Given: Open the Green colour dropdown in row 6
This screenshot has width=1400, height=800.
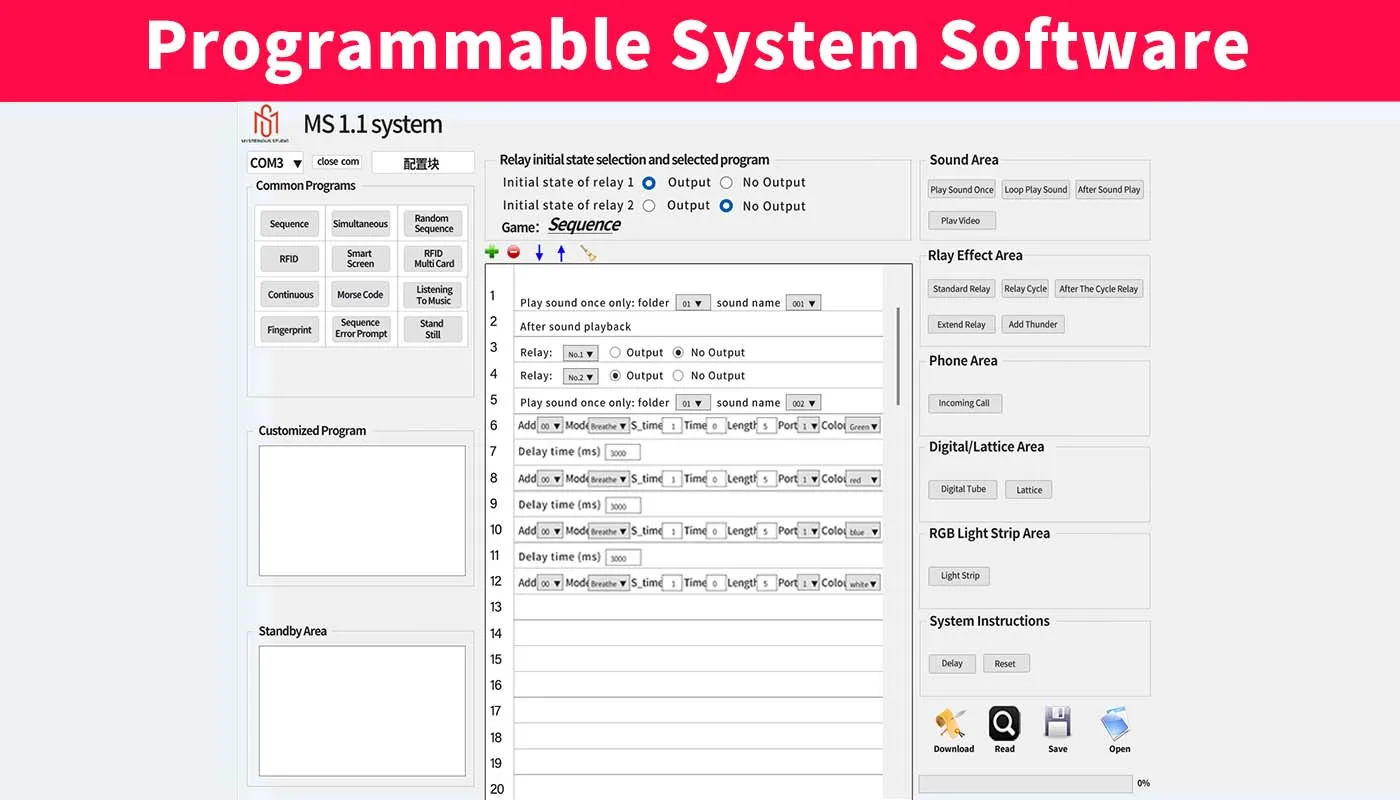Looking at the screenshot, I should click(x=863, y=426).
